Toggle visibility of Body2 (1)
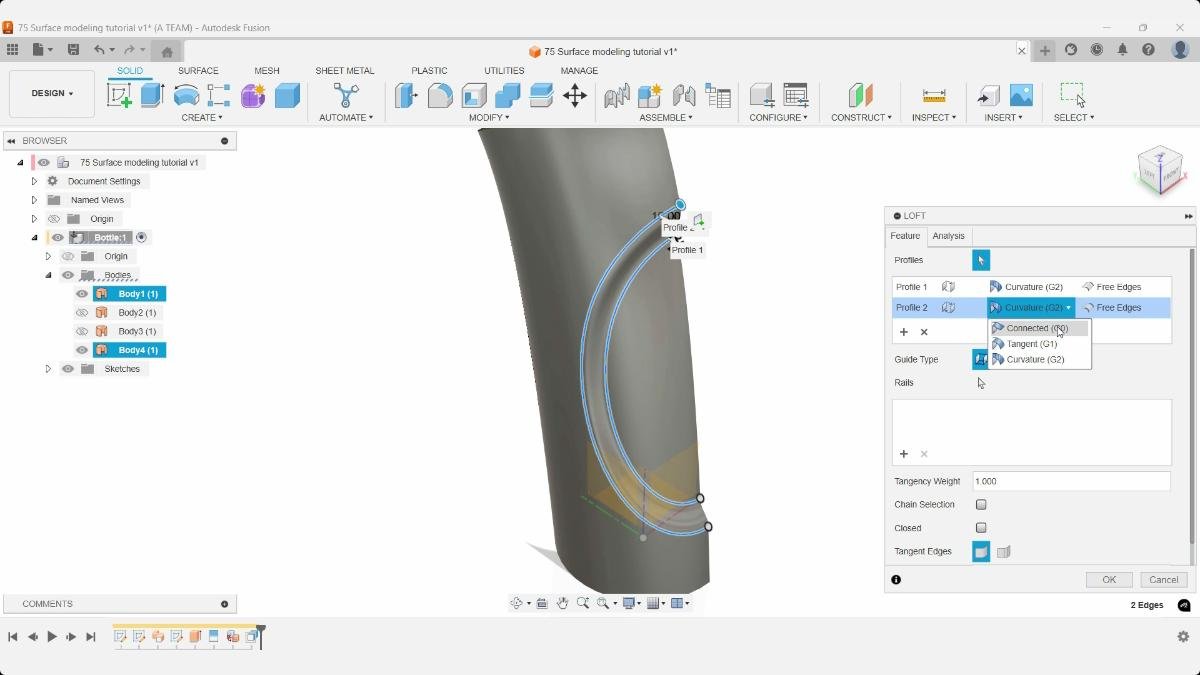1200x675 pixels. pos(82,313)
